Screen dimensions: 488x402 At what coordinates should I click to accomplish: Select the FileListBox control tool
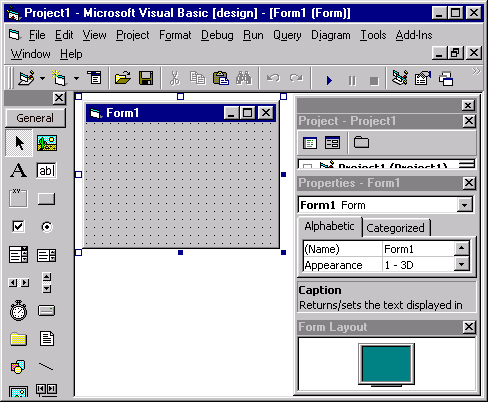[x=47, y=339]
